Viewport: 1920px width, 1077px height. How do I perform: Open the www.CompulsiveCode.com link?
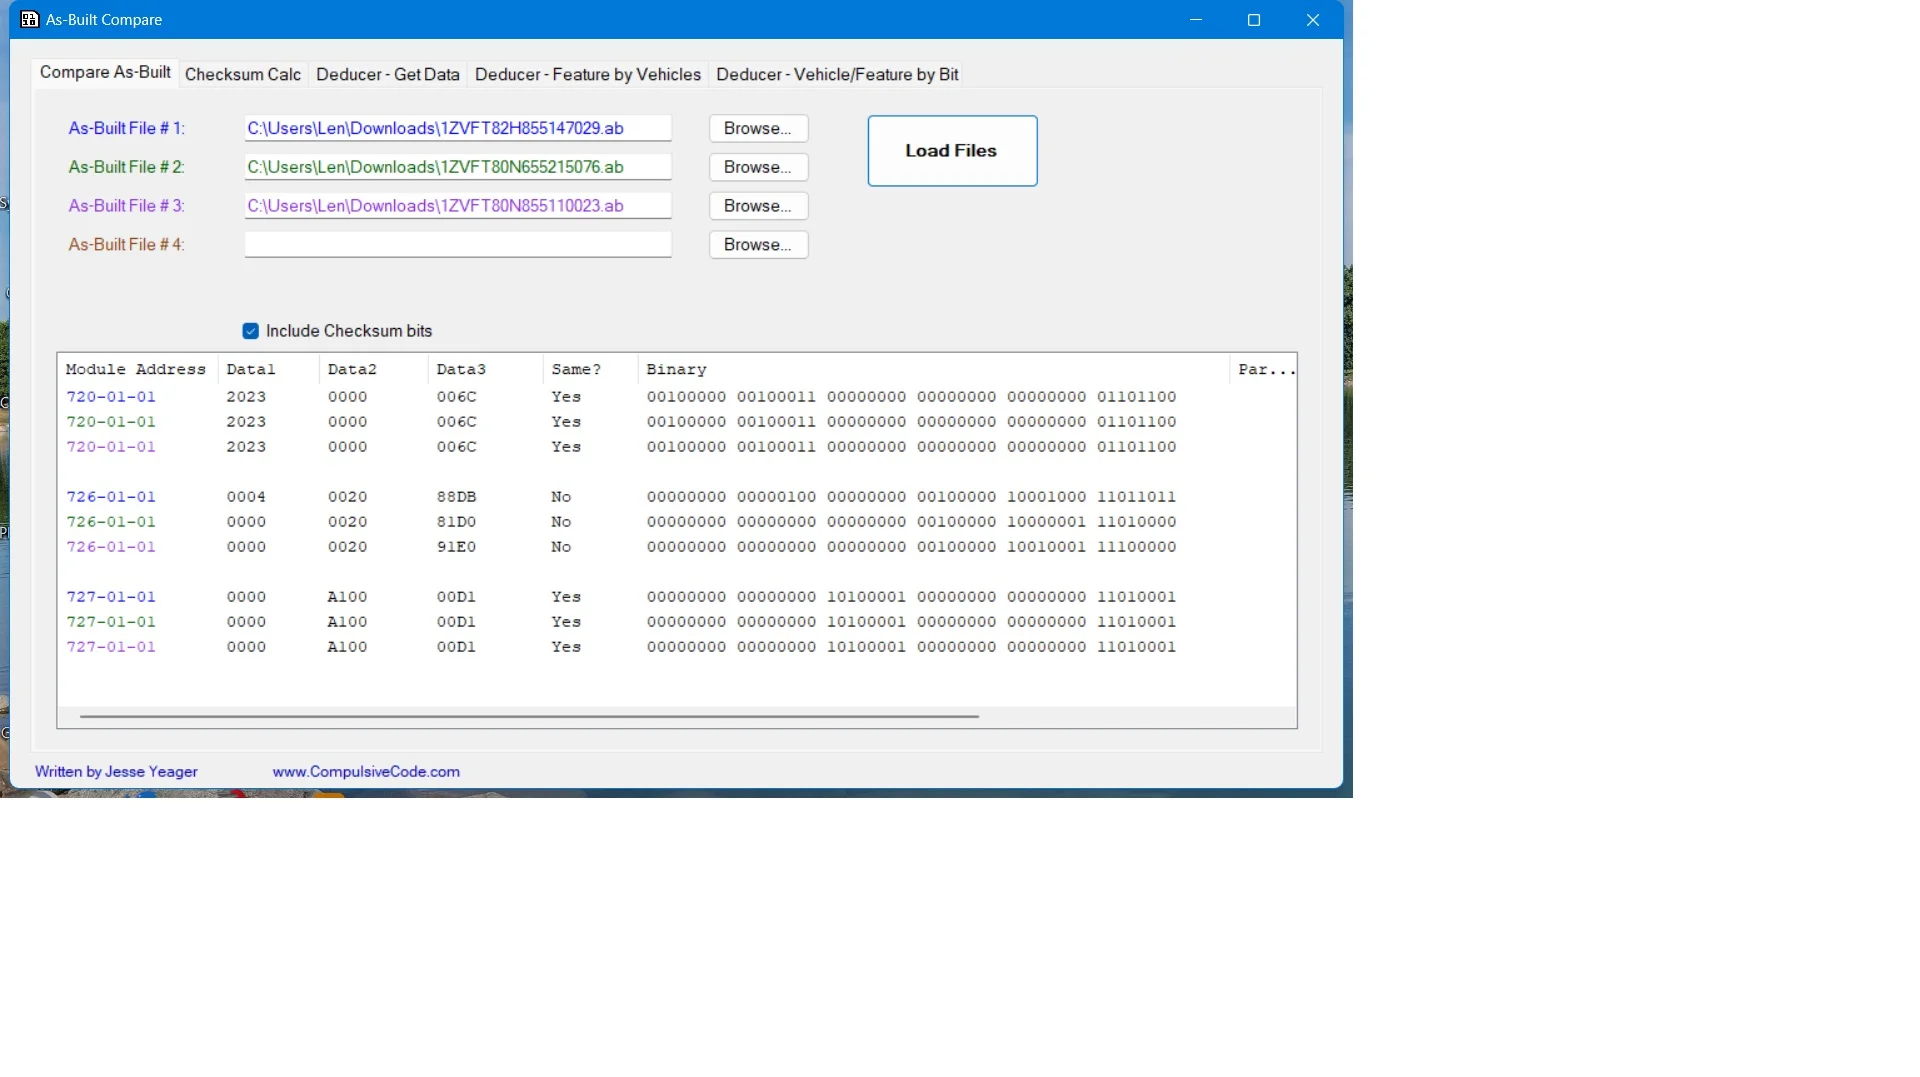[x=366, y=772]
